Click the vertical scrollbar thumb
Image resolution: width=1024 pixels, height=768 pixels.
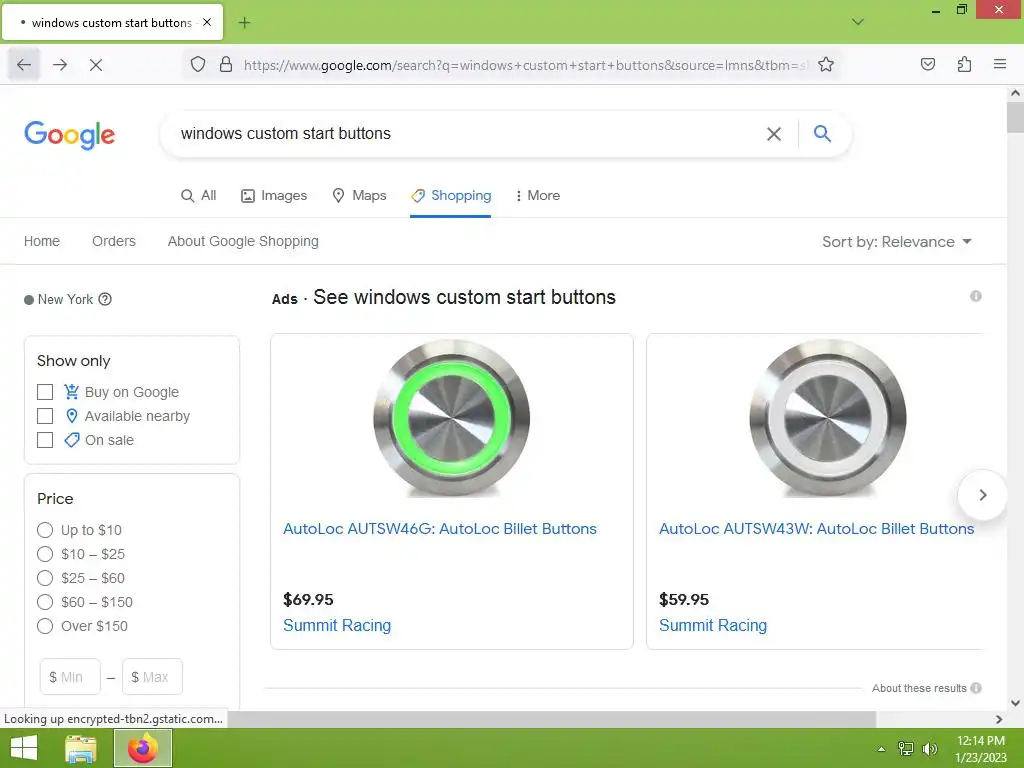pyautogui.click(x=1015, y=118)
